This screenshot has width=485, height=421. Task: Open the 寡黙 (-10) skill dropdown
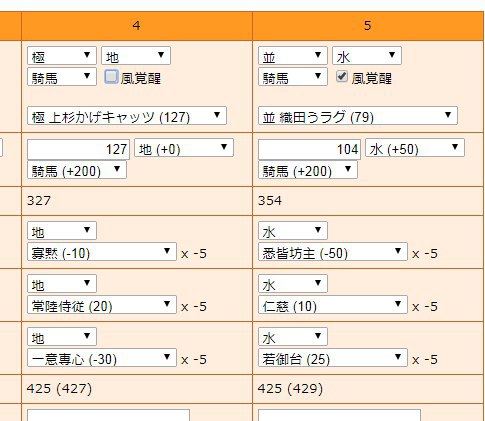[102, 252]
